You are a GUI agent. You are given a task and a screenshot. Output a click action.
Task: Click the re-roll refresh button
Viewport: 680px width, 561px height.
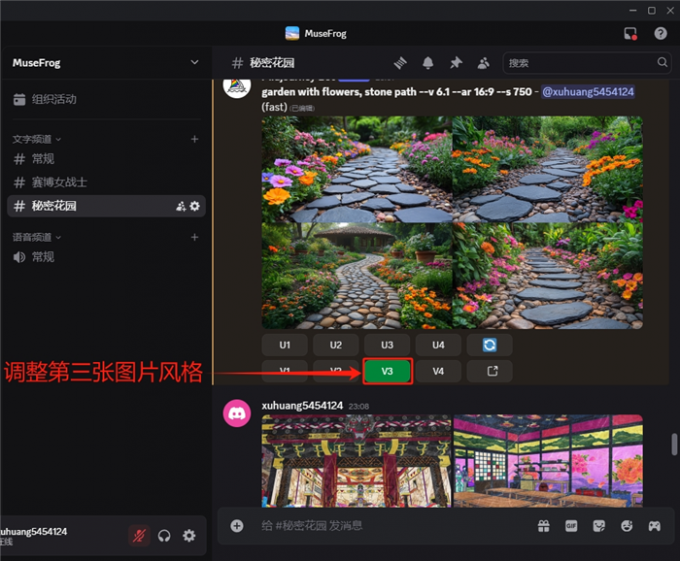(489, 345)
